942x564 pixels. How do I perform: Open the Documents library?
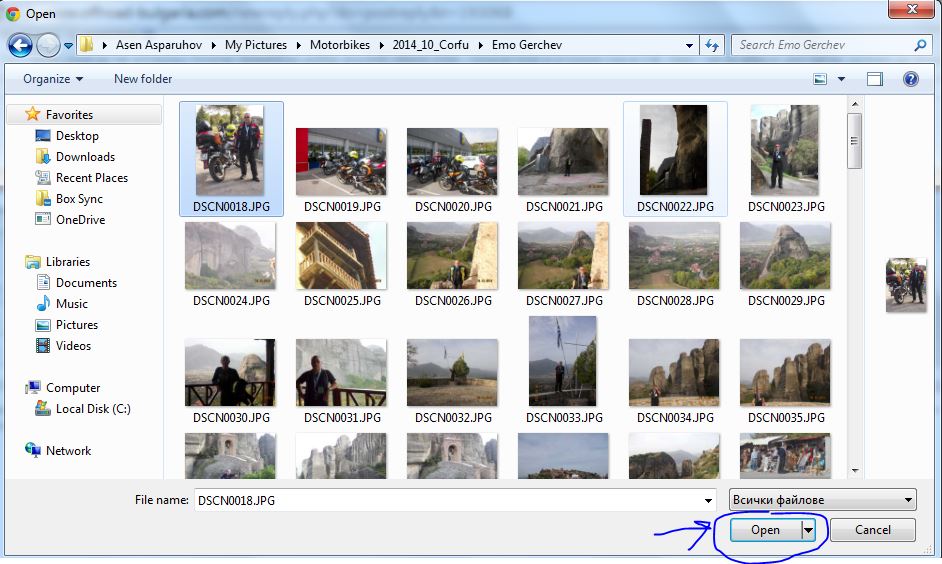click(87, 283)
